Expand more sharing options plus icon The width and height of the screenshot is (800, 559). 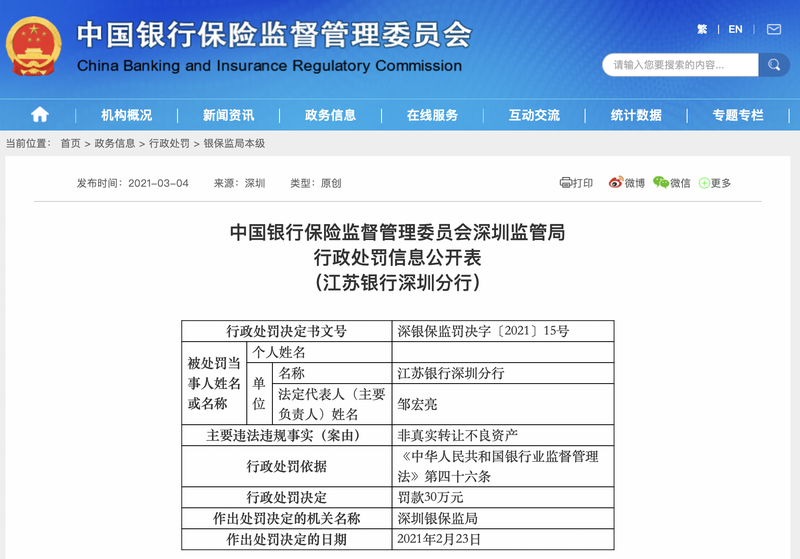[704, 184]
